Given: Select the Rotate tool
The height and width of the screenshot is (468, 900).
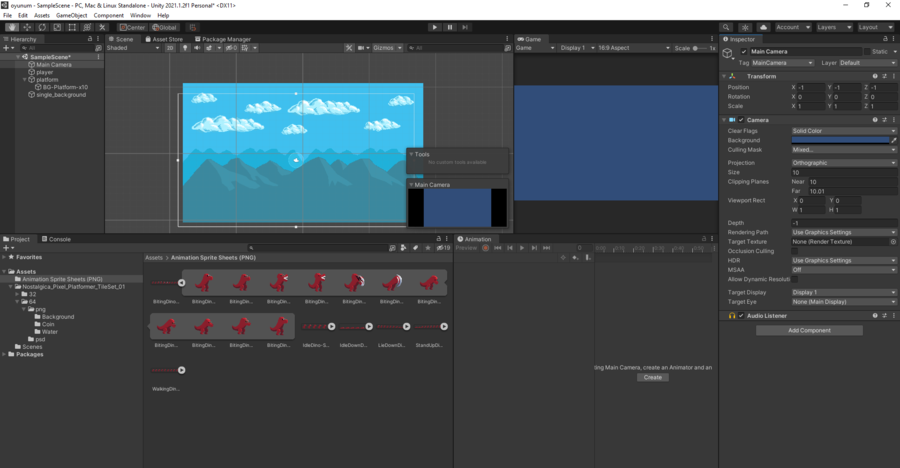Looking at the screenshot, I should tap(42, 27).
